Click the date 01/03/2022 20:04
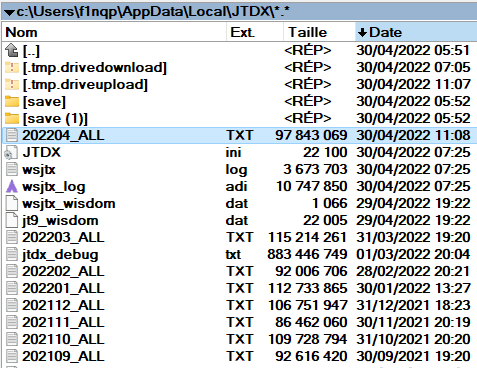Image resolution: width=477 pixels, height=368 pixels. pyautogui.click(x=413, y=254)
